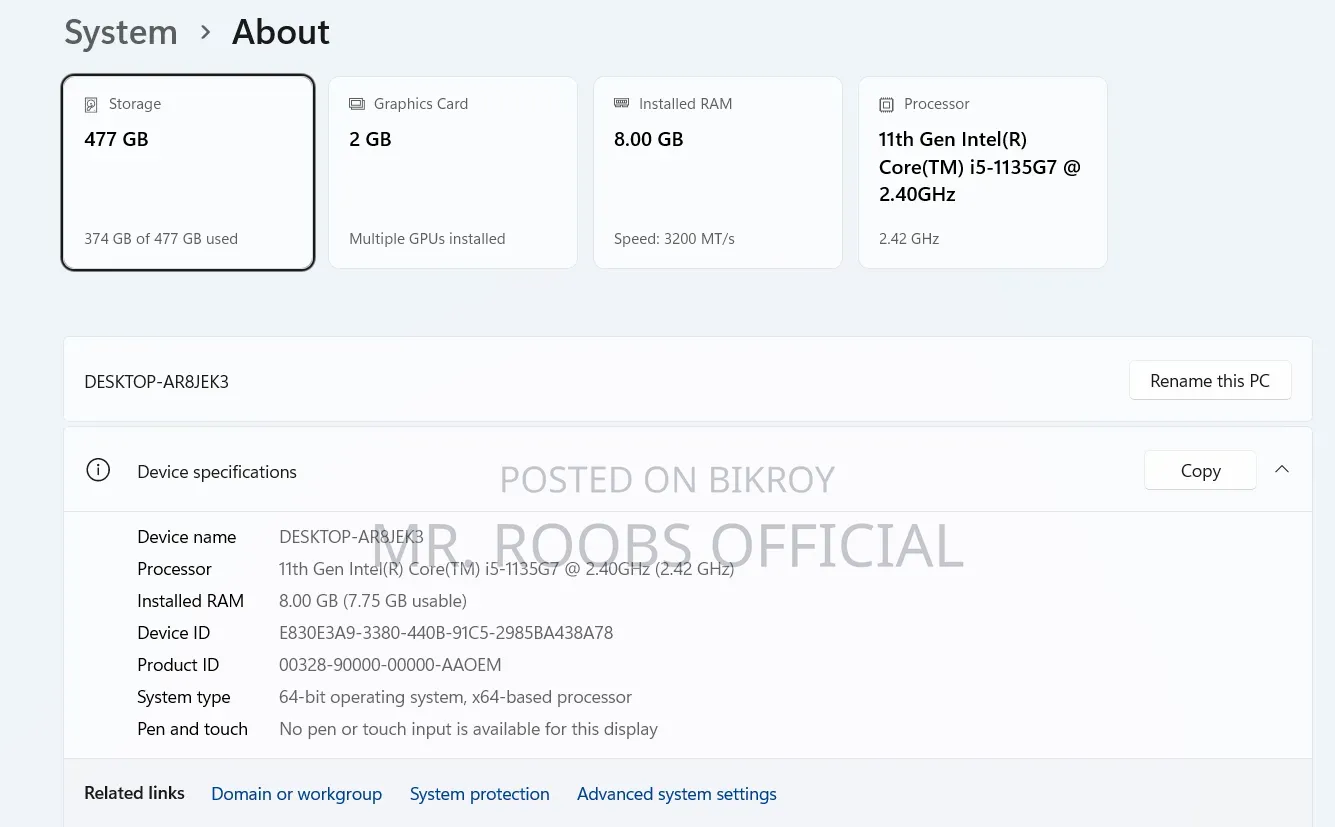1335x827 pixels.
Task: Click the Installed RAM memory icon
Action: [621, 103]
